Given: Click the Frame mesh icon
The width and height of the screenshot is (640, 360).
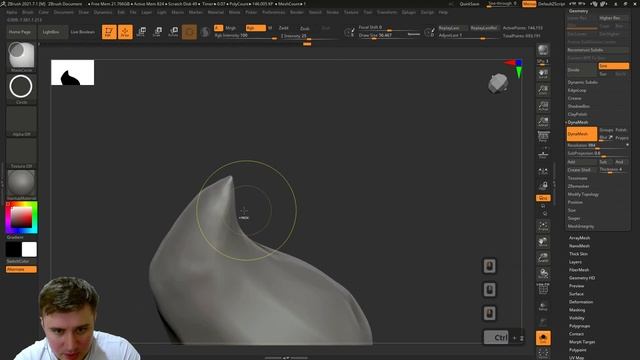Looking at the screenshot, I should pyautogui.click(x=543, y=226).
